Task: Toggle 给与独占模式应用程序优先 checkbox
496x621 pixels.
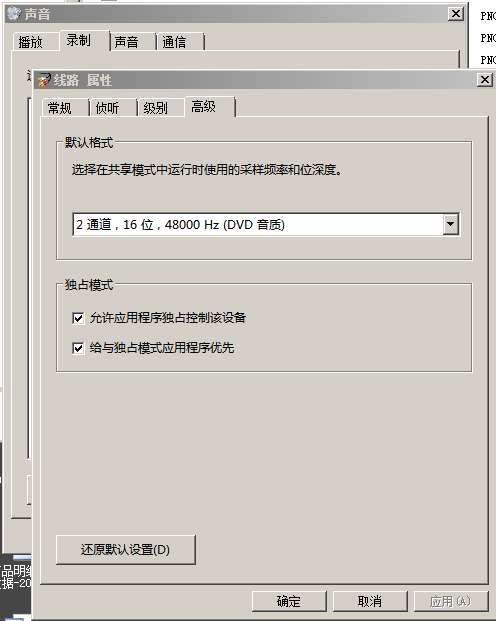Action: (x=78, y=348)
